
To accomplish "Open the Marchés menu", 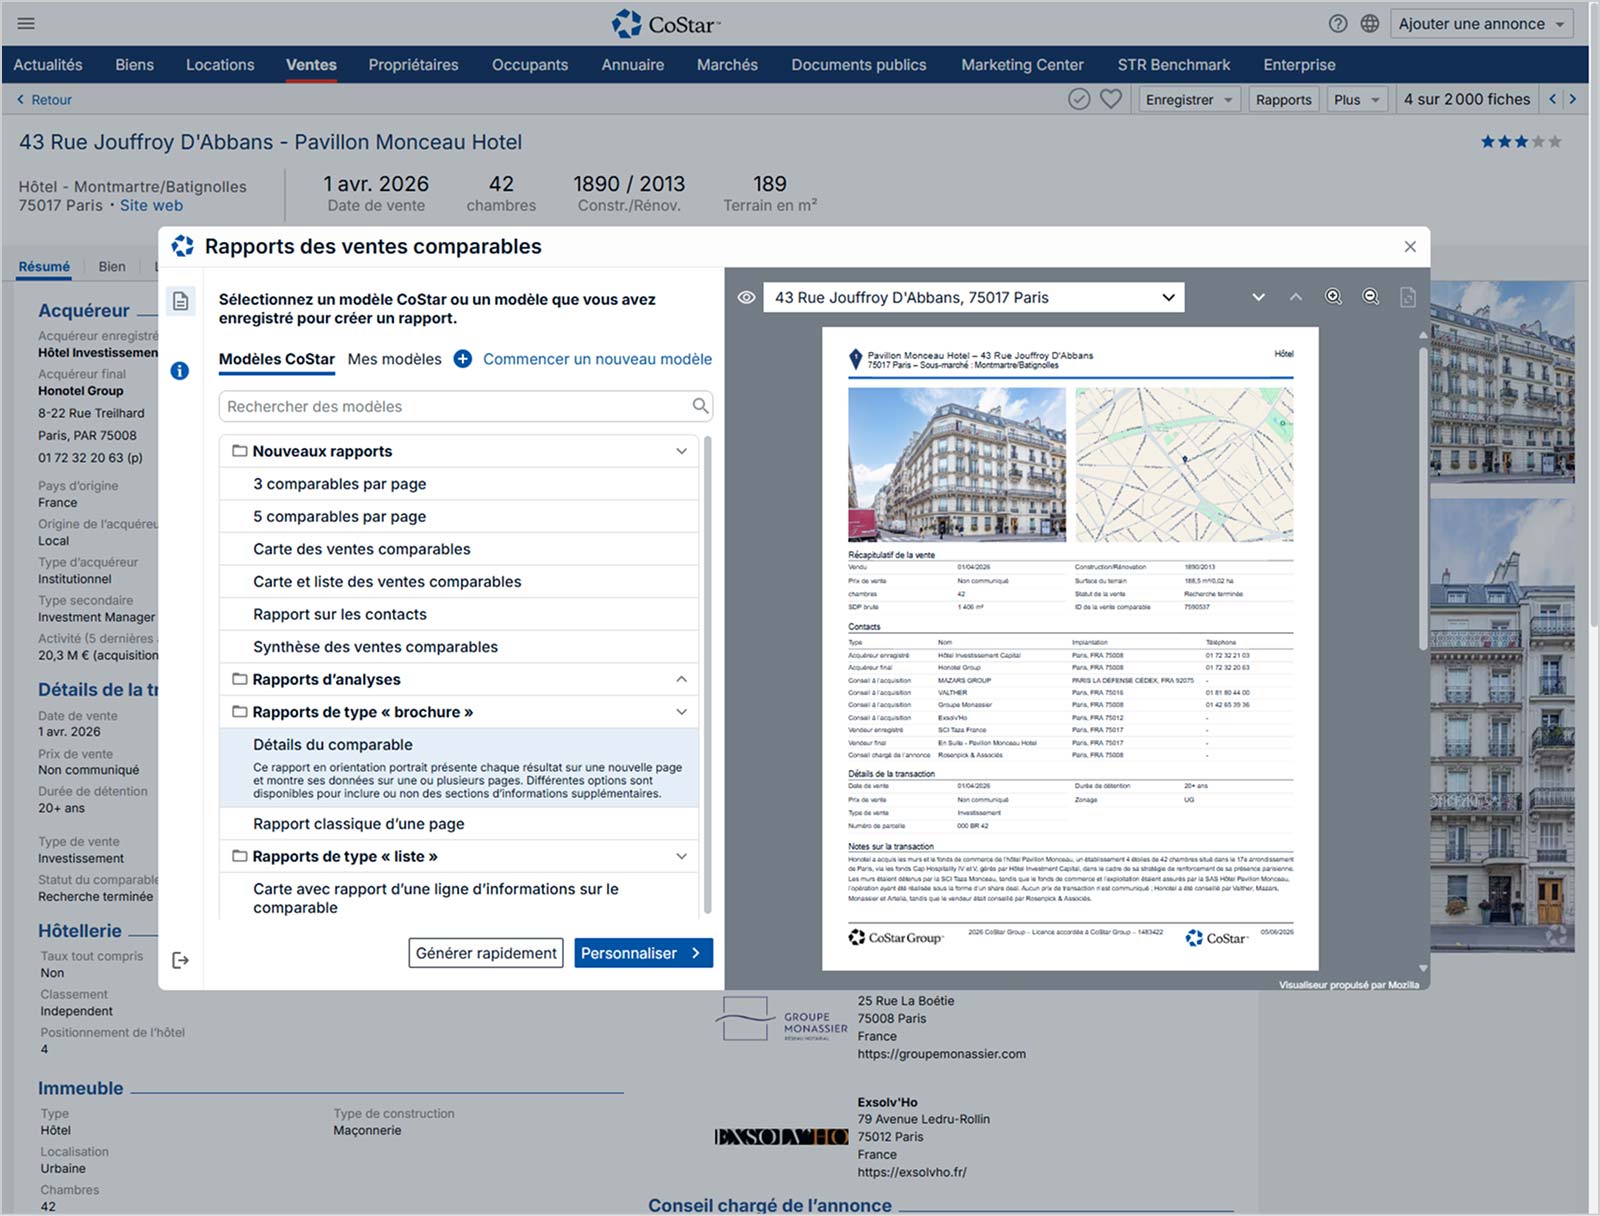I will pos(727,65).
